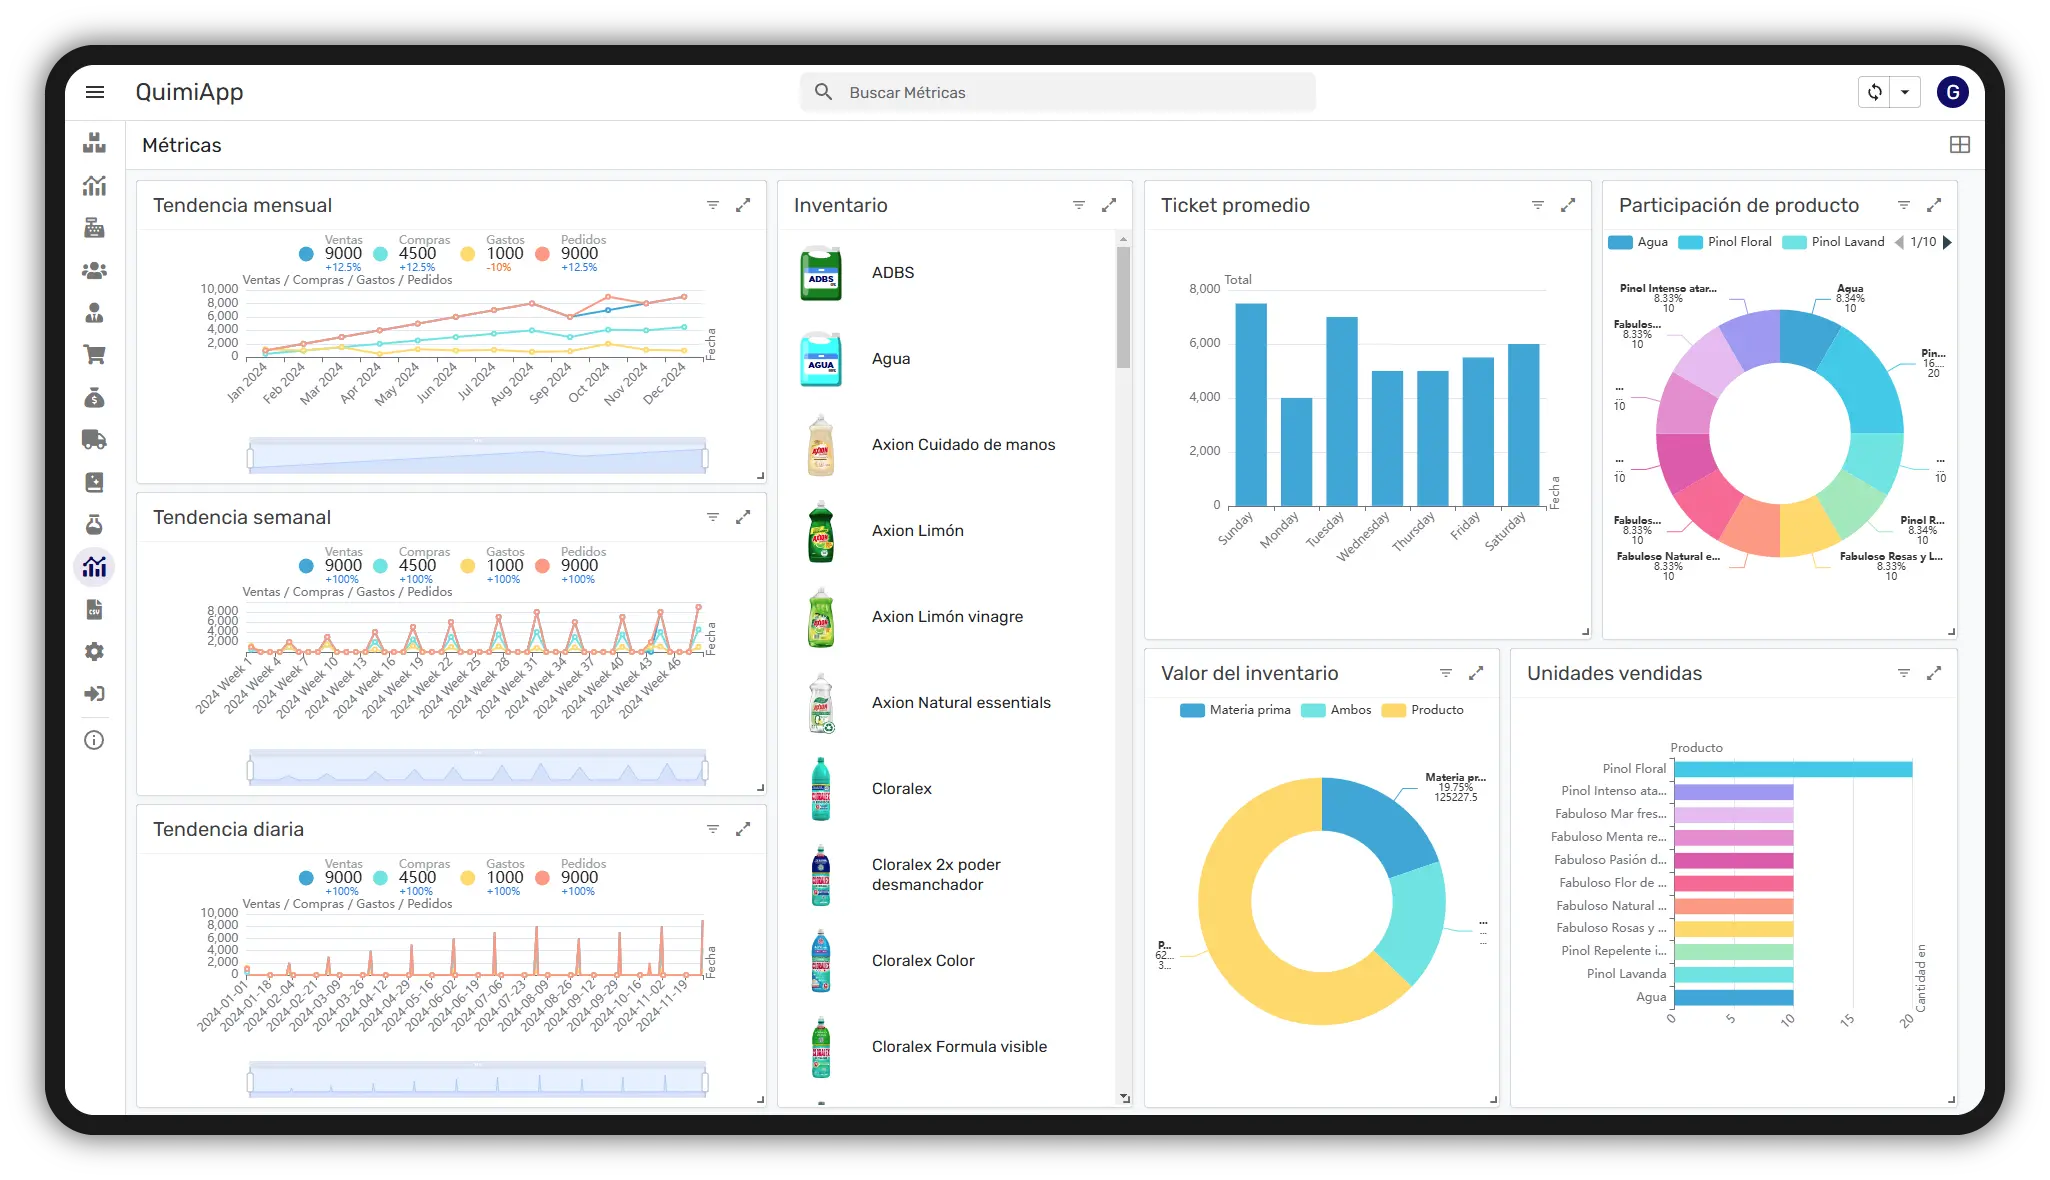
Task: Expand the Inventario panel fullscreen
Action: click(1109, 205)
